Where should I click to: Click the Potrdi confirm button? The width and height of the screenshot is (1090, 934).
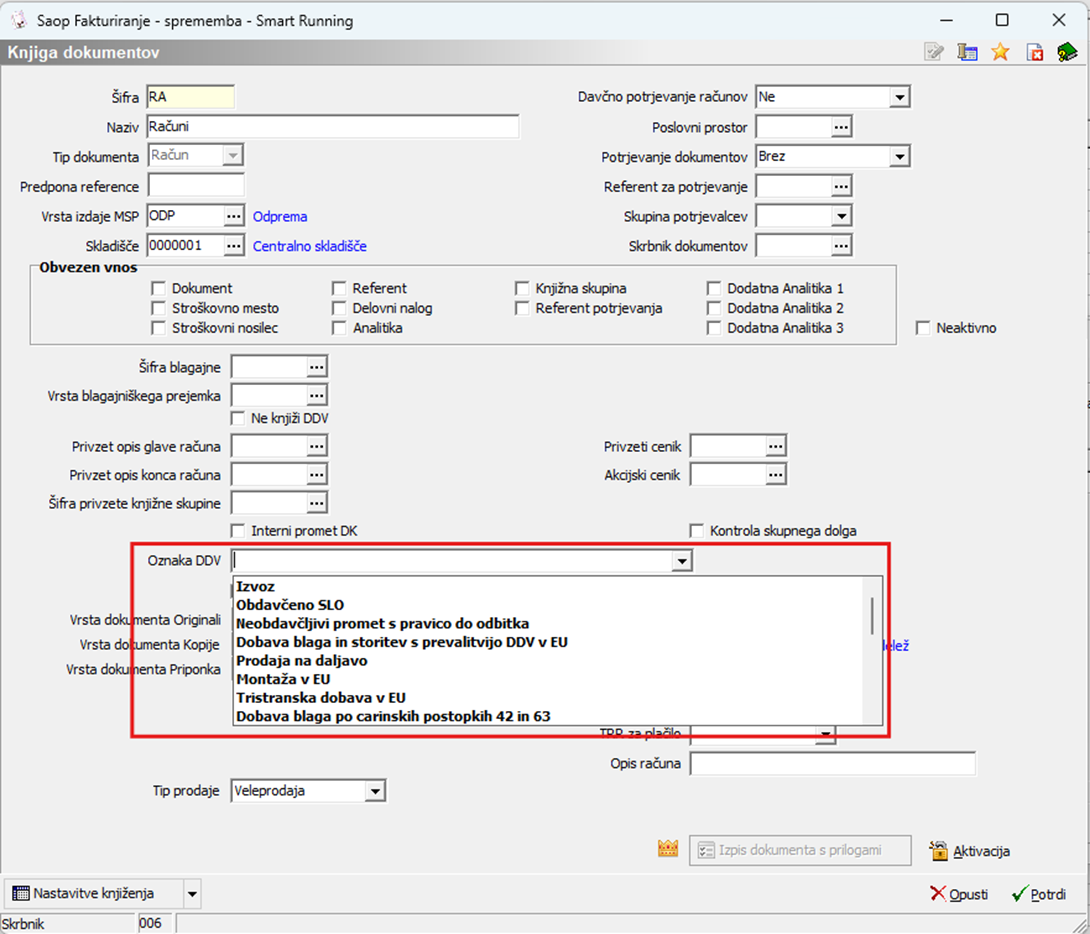[x=1039, y=894]
